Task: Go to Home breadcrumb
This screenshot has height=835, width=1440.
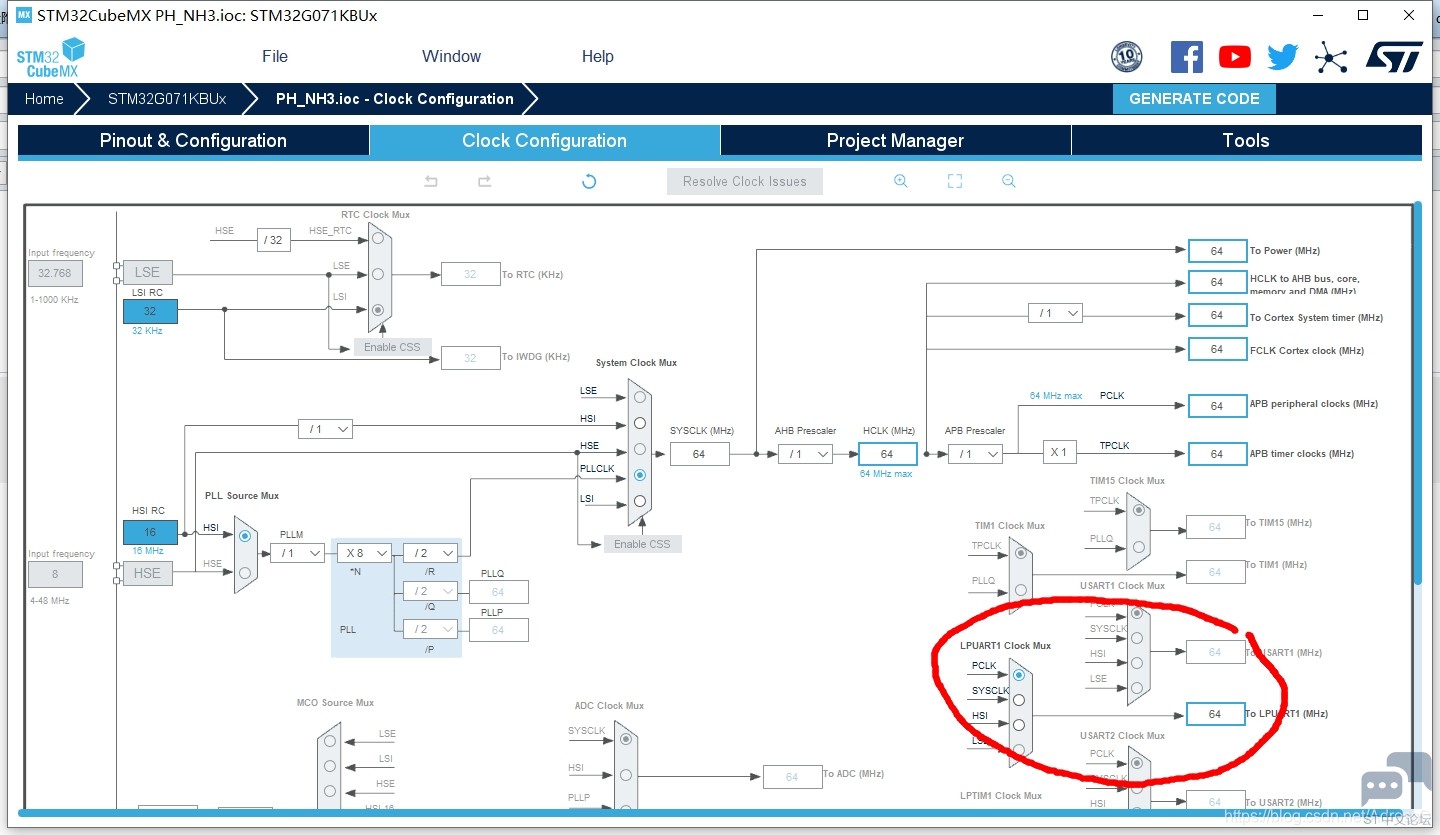Action: click(44, 99)
